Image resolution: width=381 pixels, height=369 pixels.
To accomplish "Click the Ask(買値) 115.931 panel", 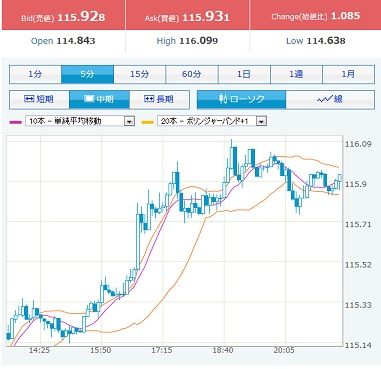I will [187, 15].
